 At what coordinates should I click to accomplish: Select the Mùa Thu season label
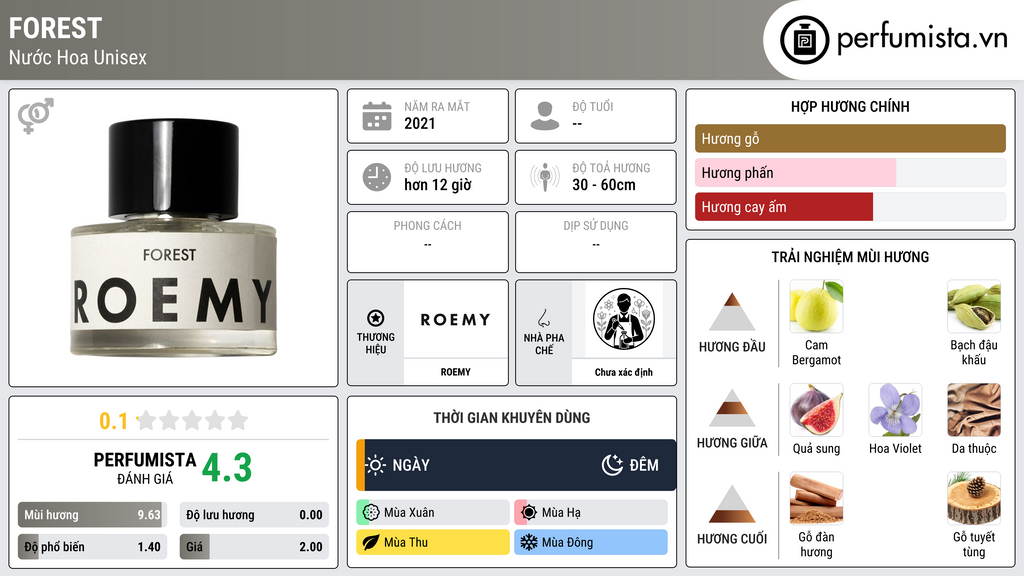point(406,543)
